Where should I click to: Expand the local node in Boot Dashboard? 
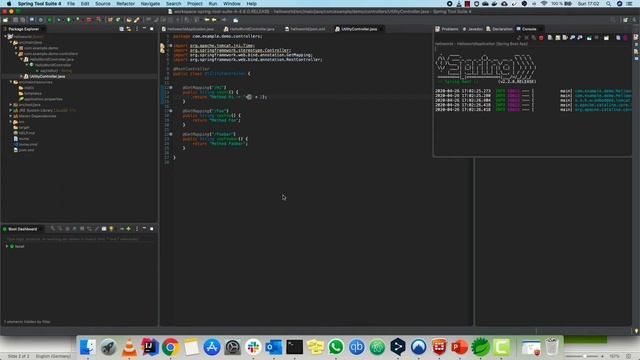[7, 247]
